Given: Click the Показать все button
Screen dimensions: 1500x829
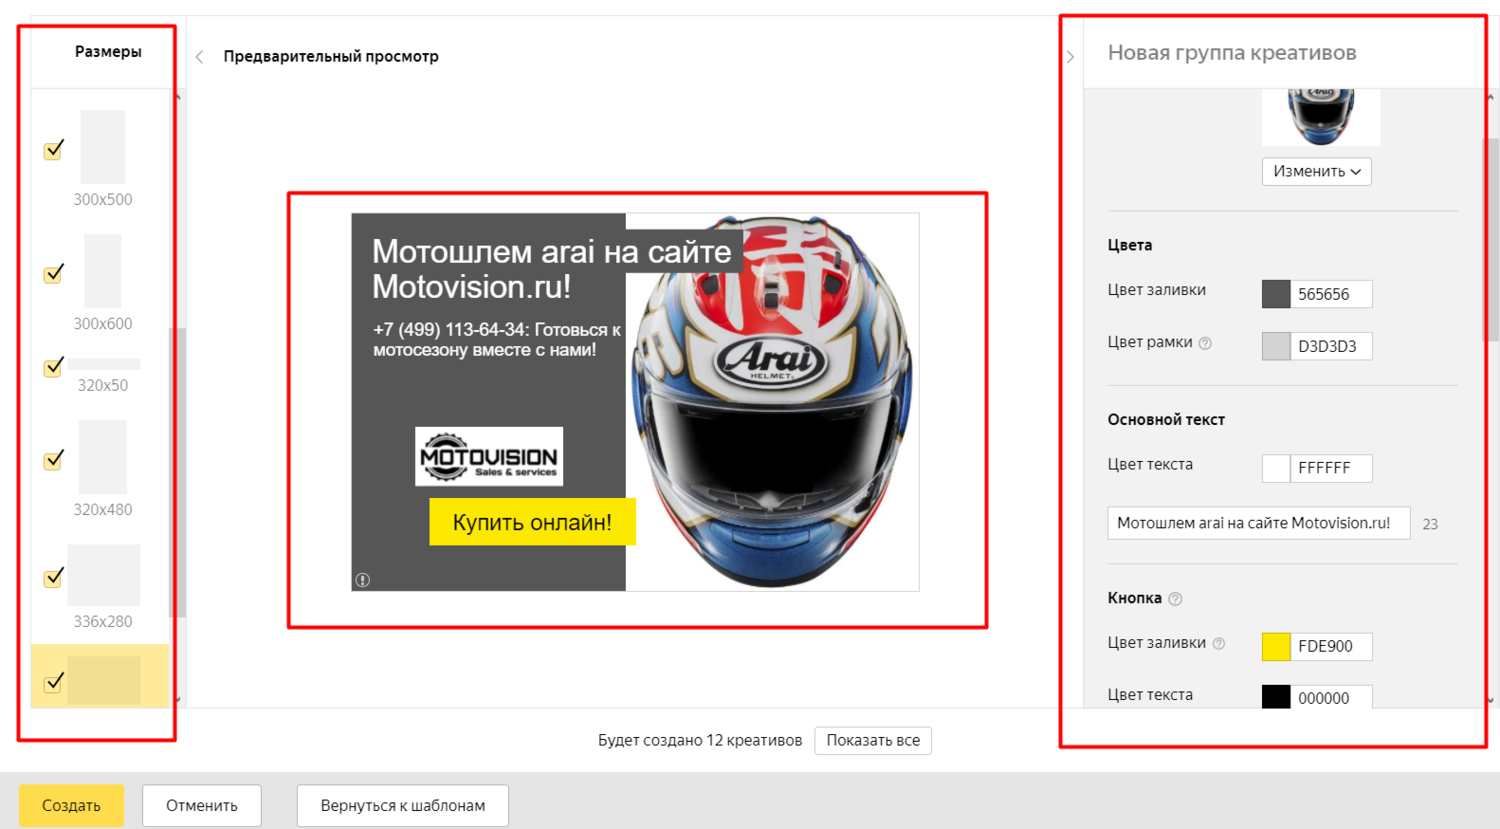Looking at the screenshot, I should click(x=873, y=740).
